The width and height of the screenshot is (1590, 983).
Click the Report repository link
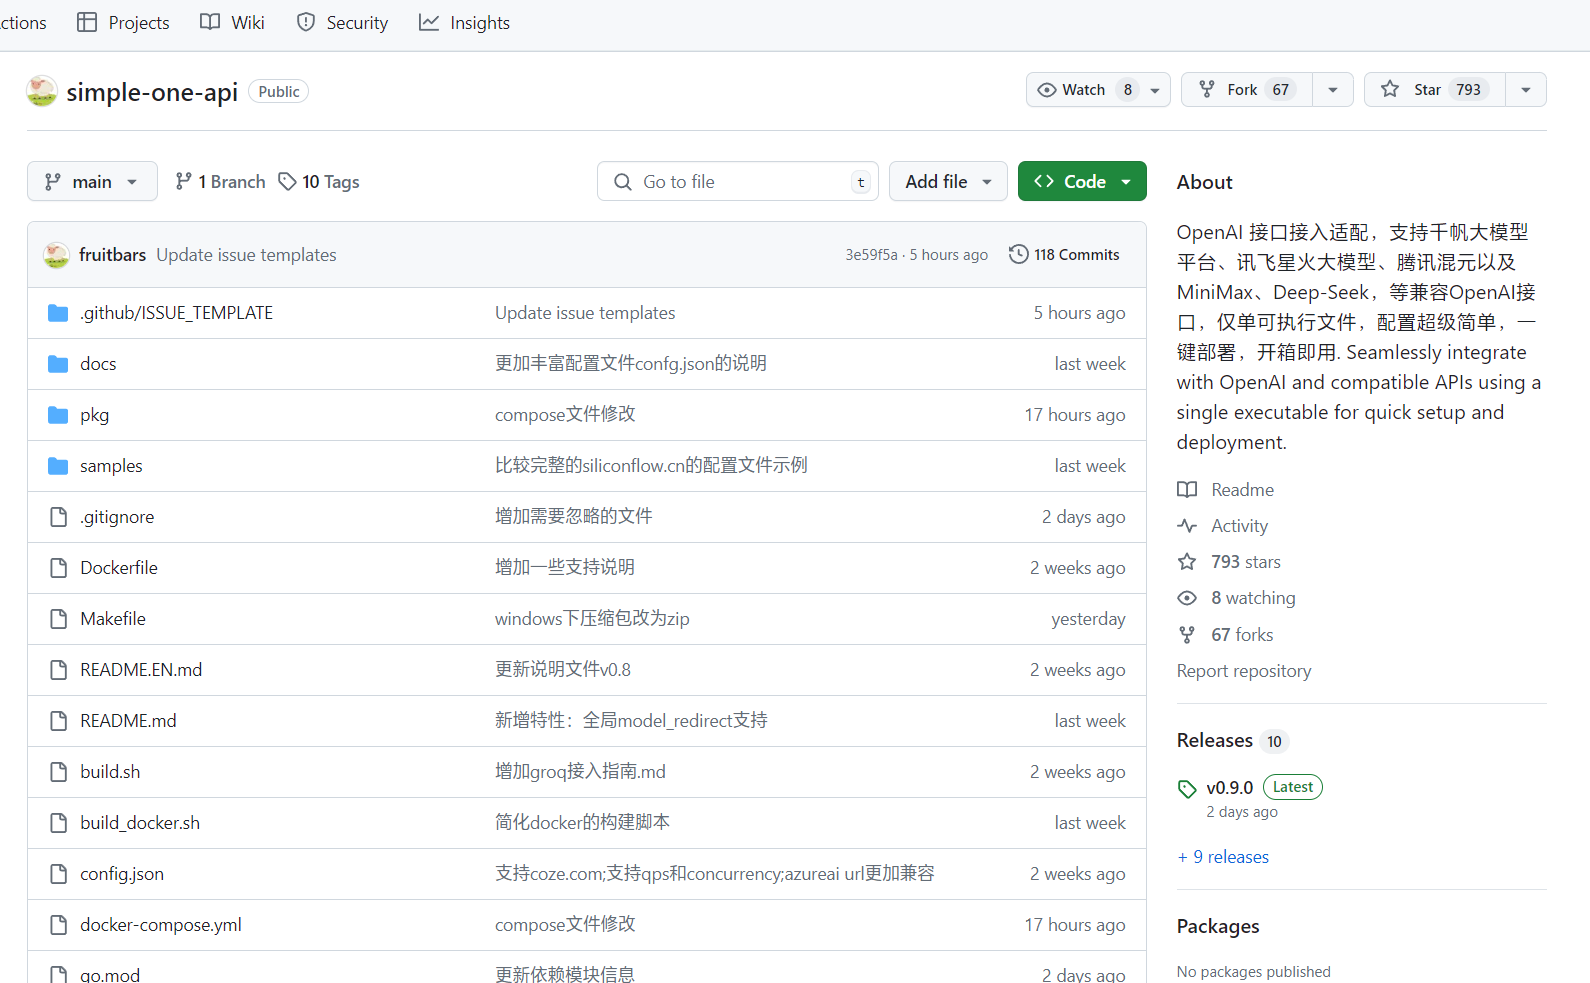pyautogui.click(x=1244, y=671)
